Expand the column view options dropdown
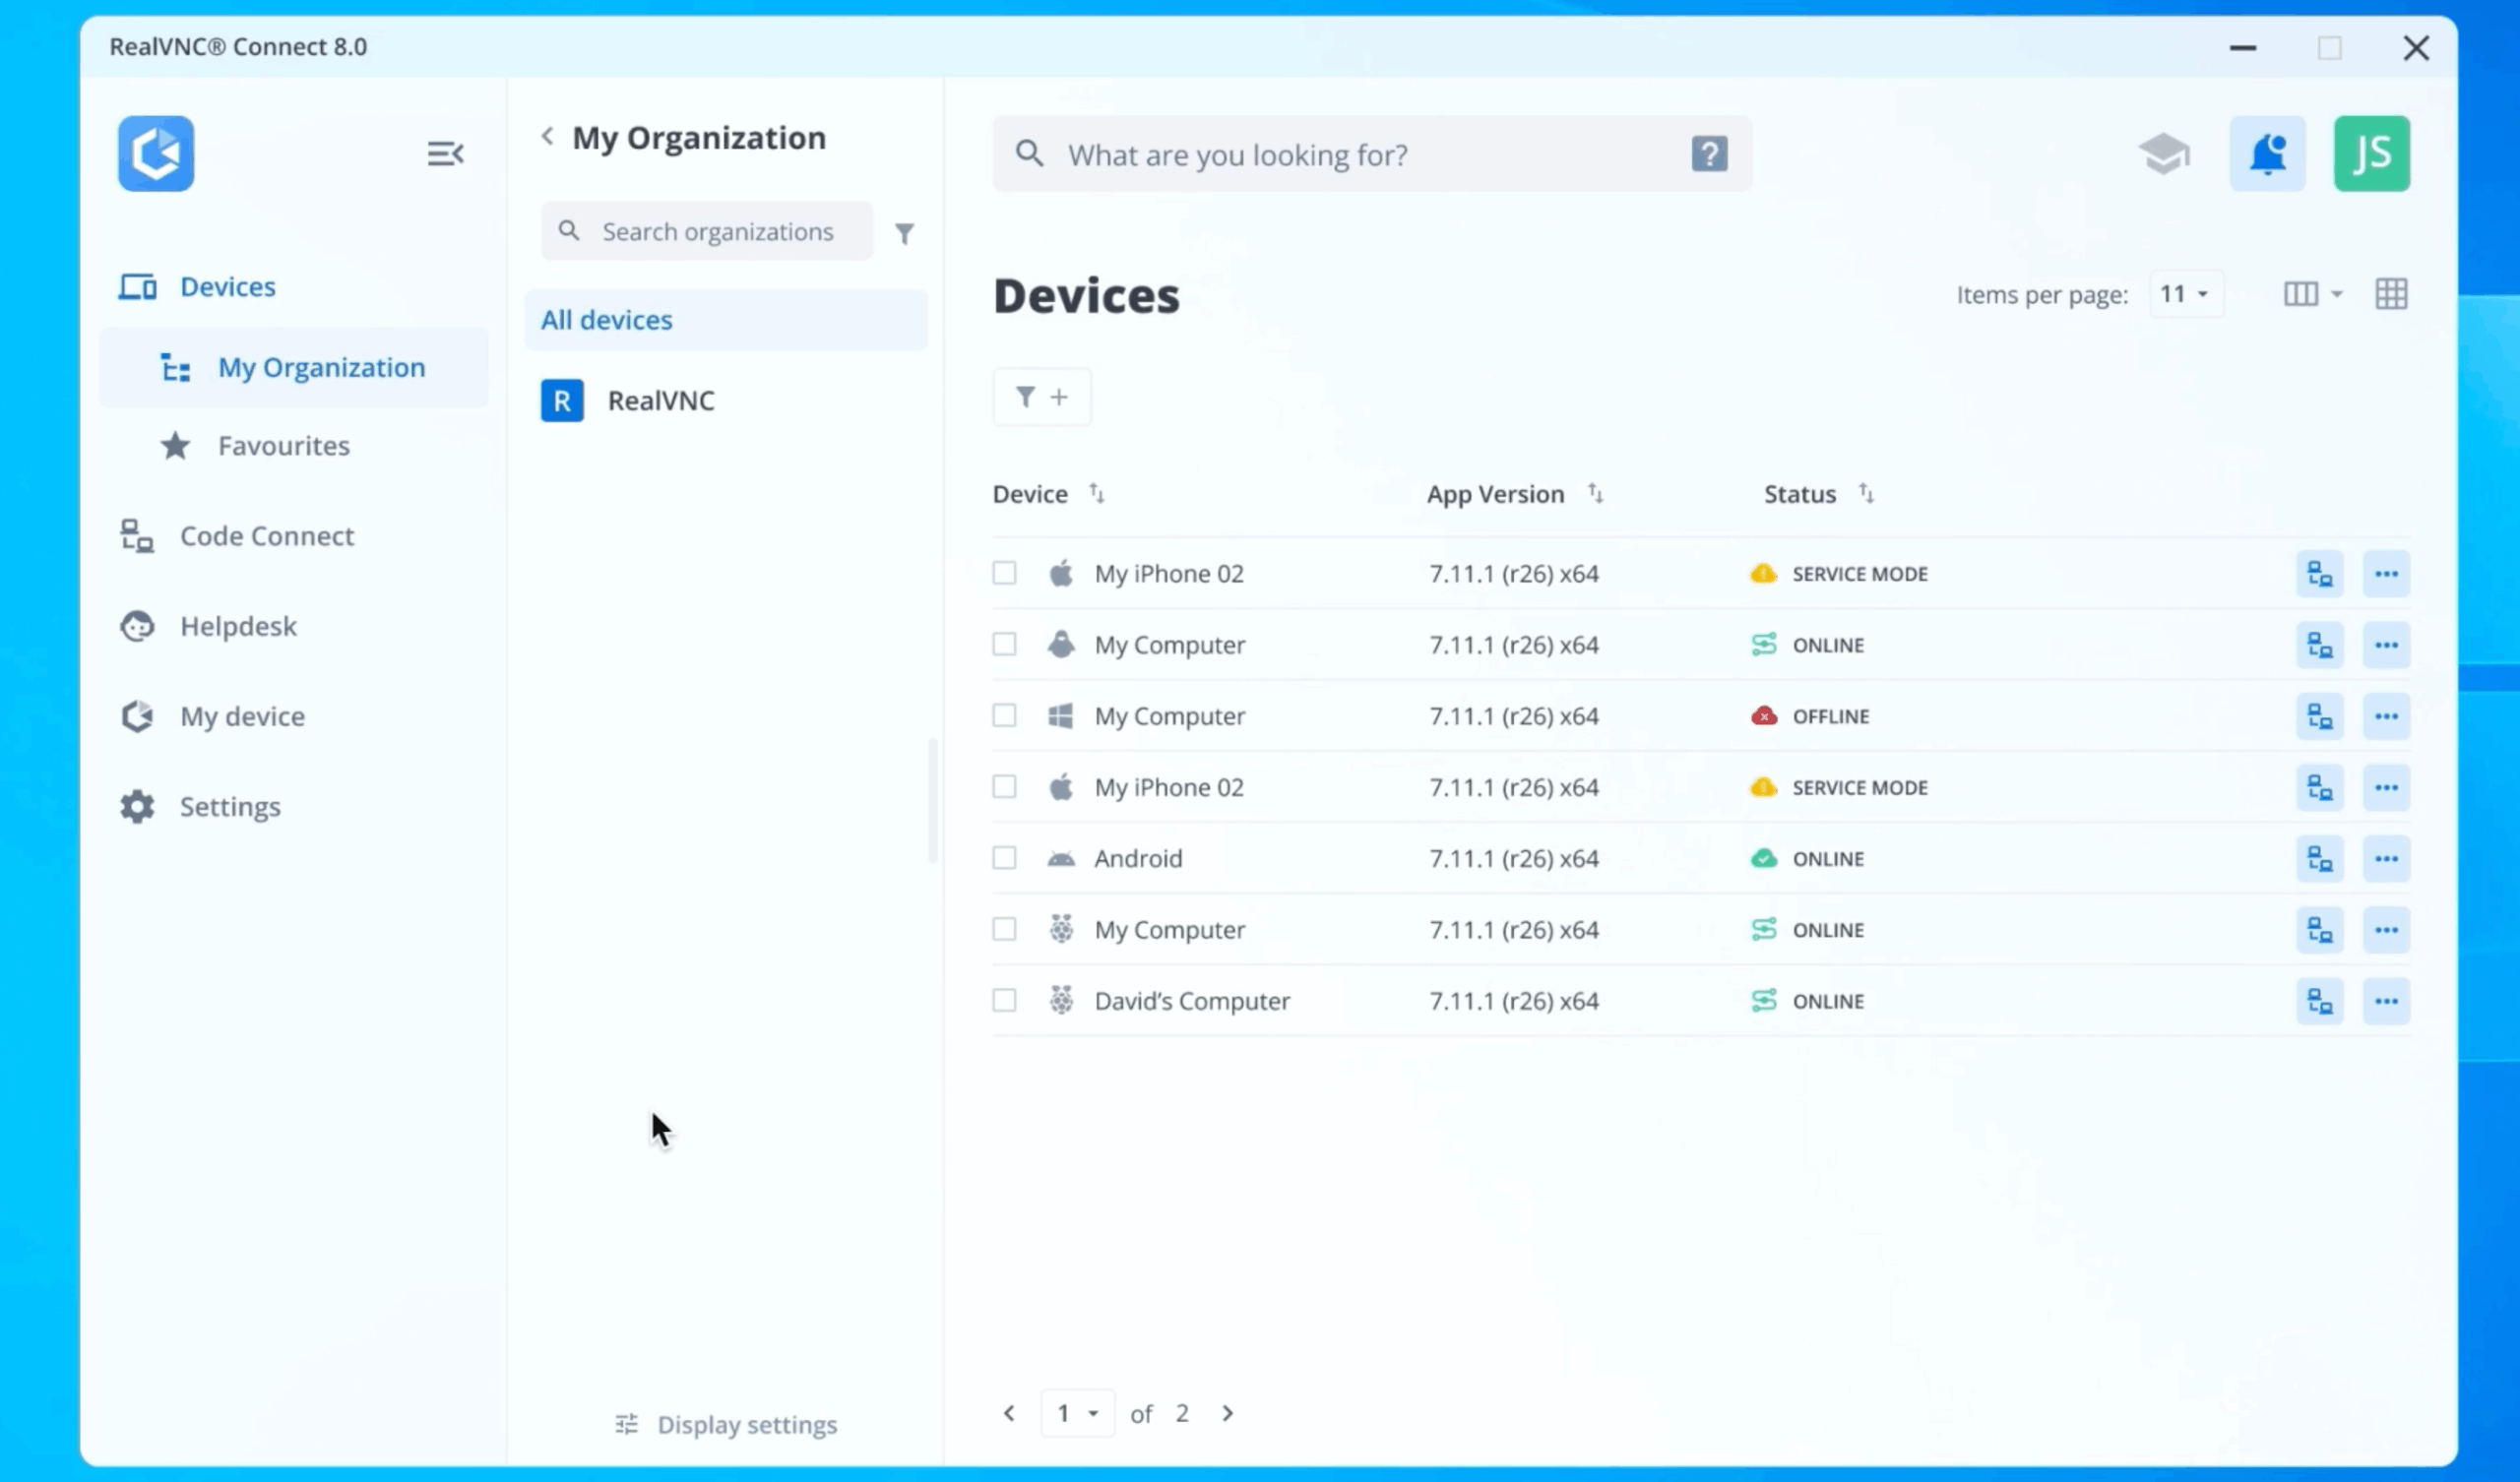The width and height of the screenshot is (2520, 1482). [x=2311, y=294]
